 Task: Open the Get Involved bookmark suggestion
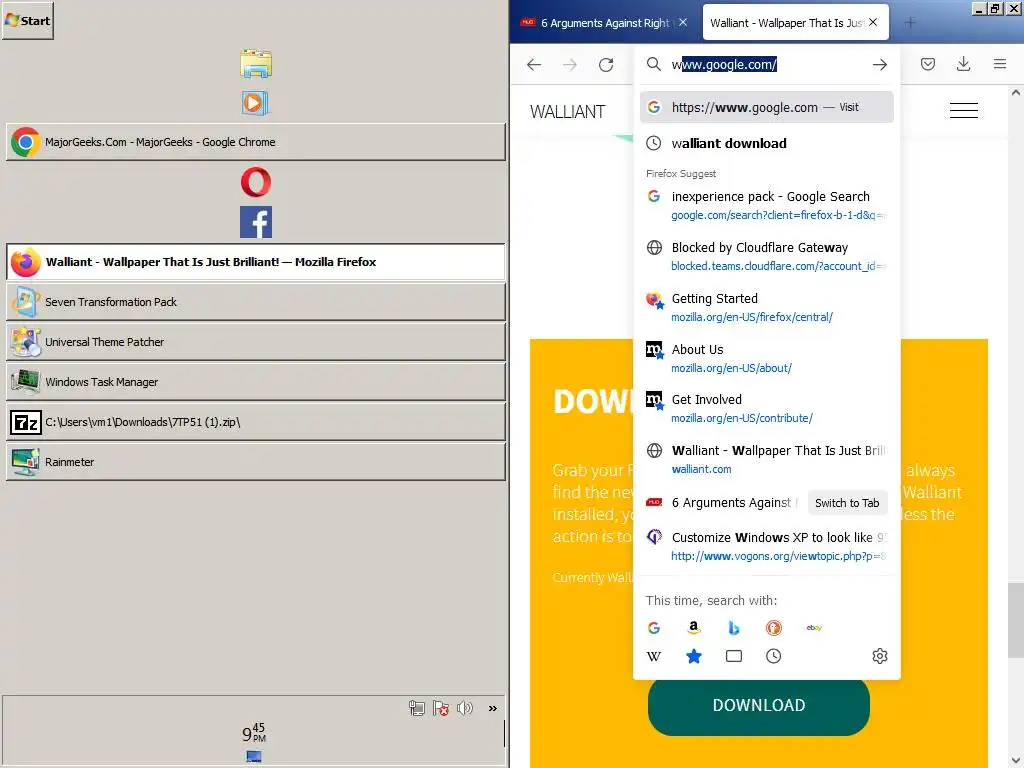tap(767, 408)
